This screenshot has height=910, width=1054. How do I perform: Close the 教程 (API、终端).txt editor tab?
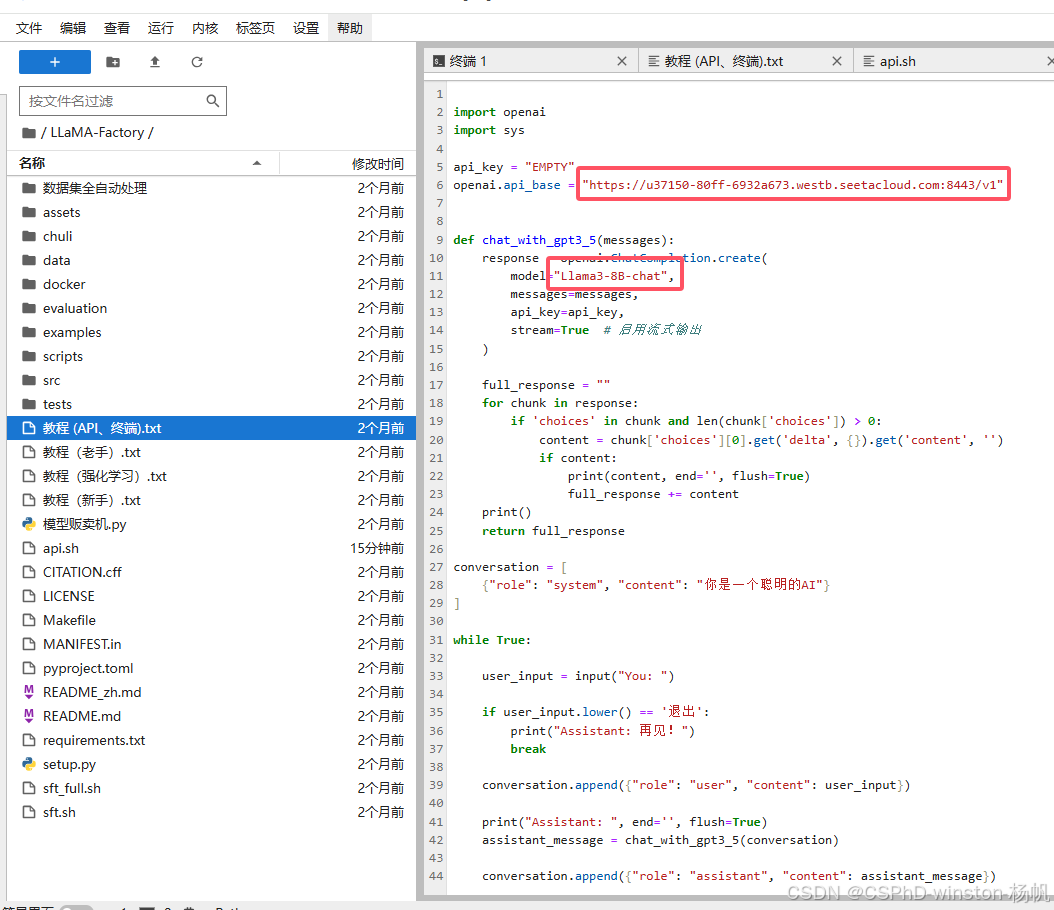point(837,61)
